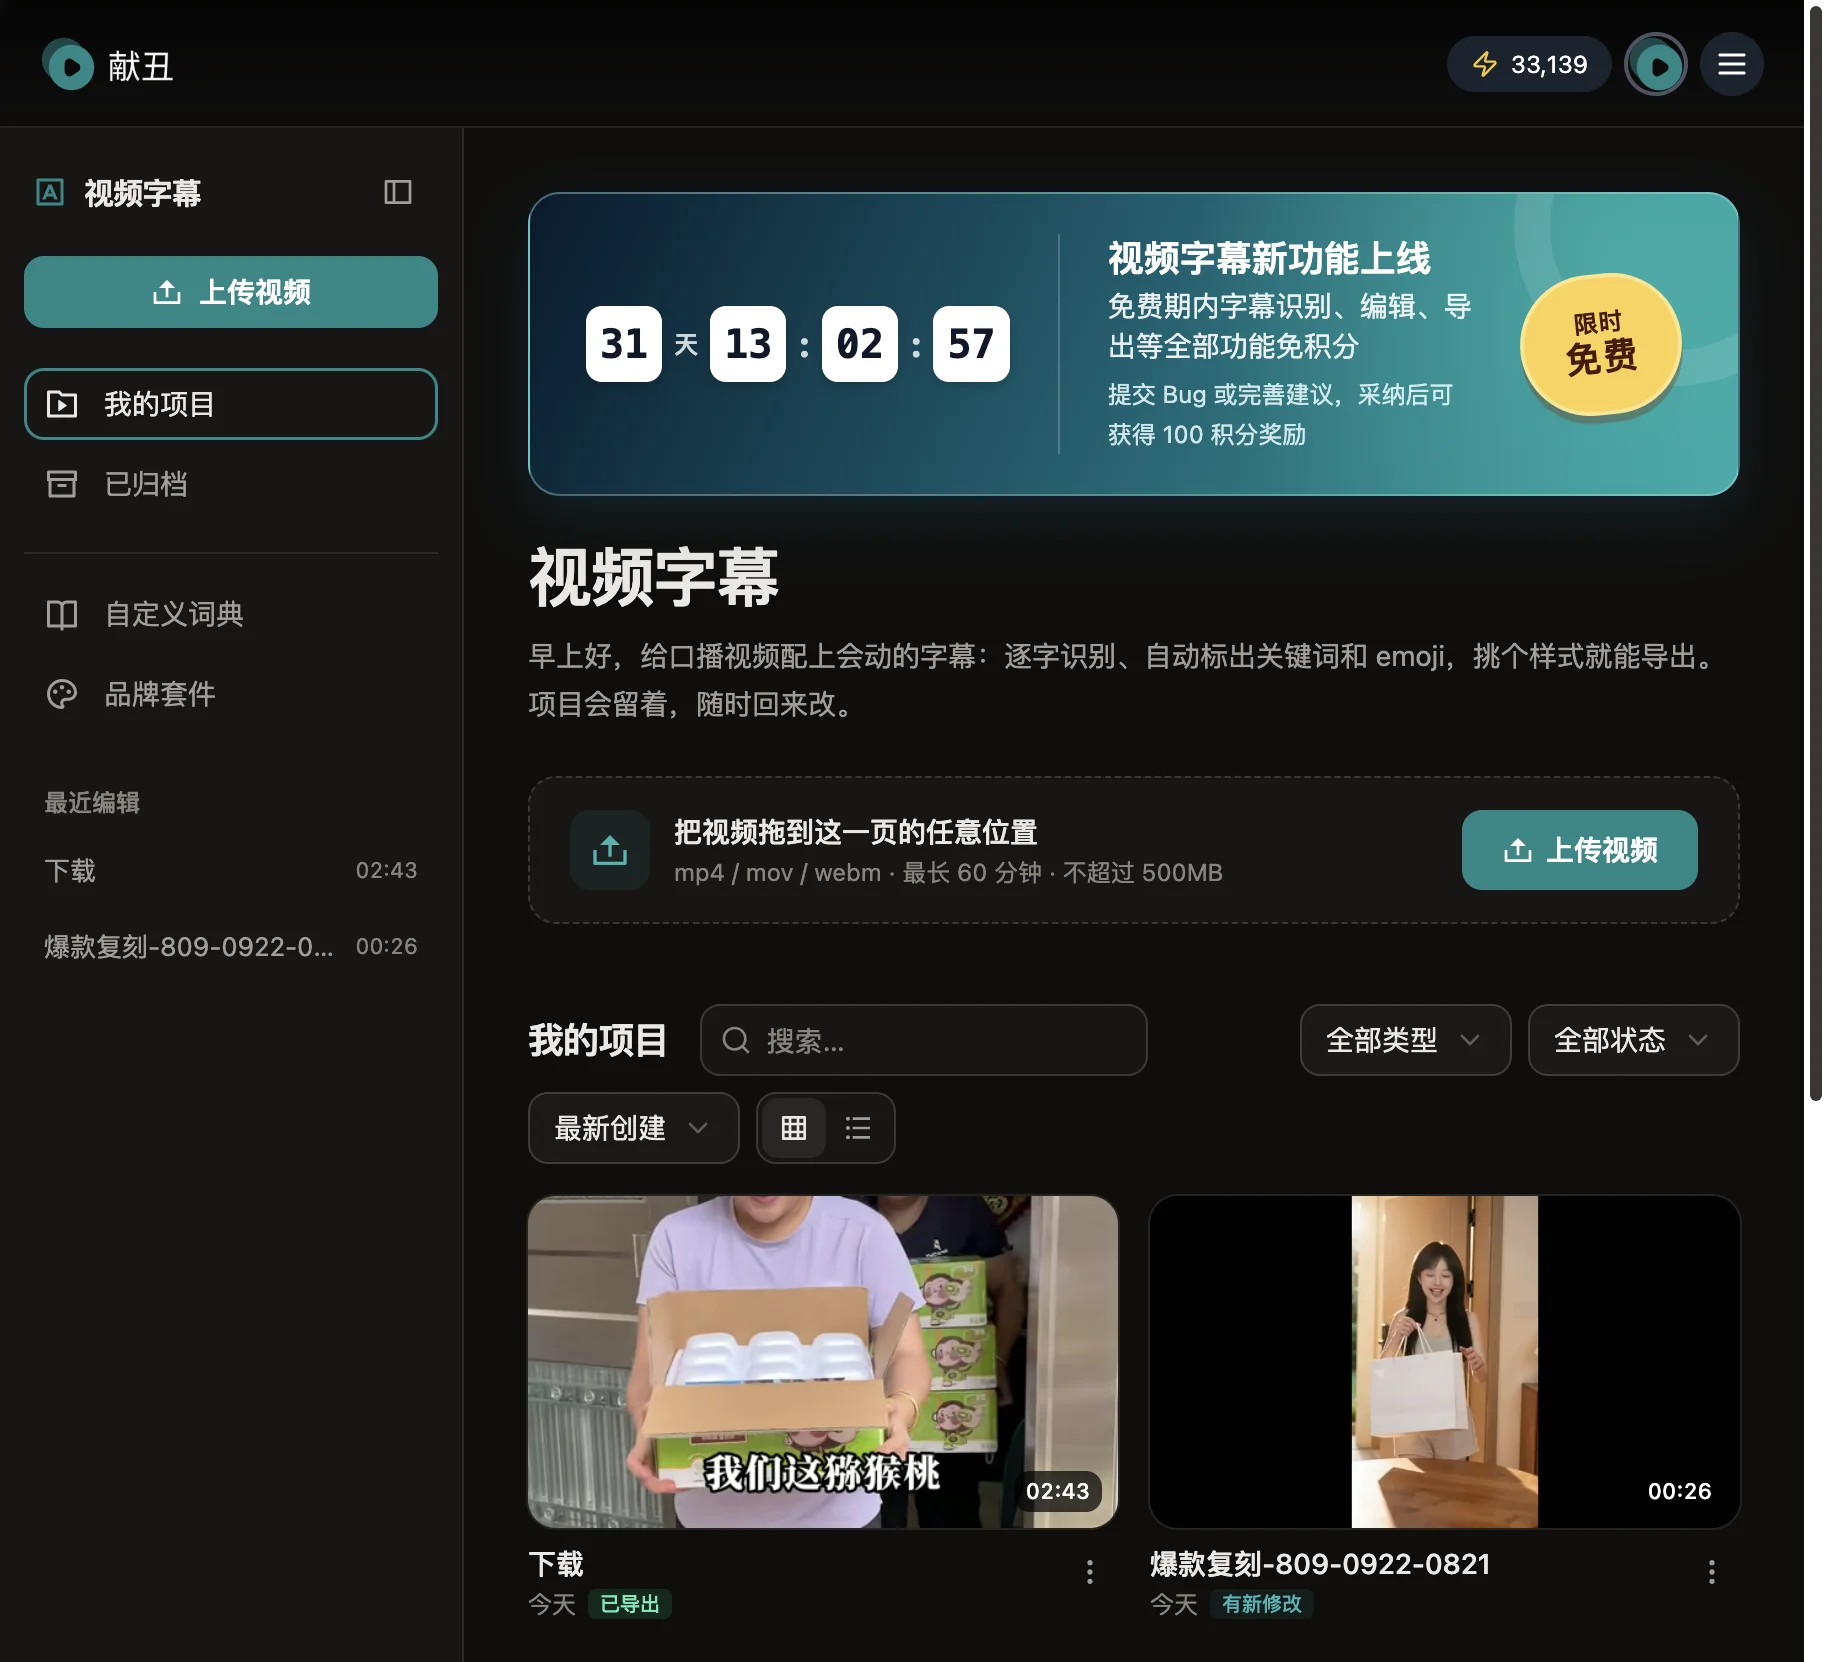Open the 下载 video thumbnail

coord(823,1362)
